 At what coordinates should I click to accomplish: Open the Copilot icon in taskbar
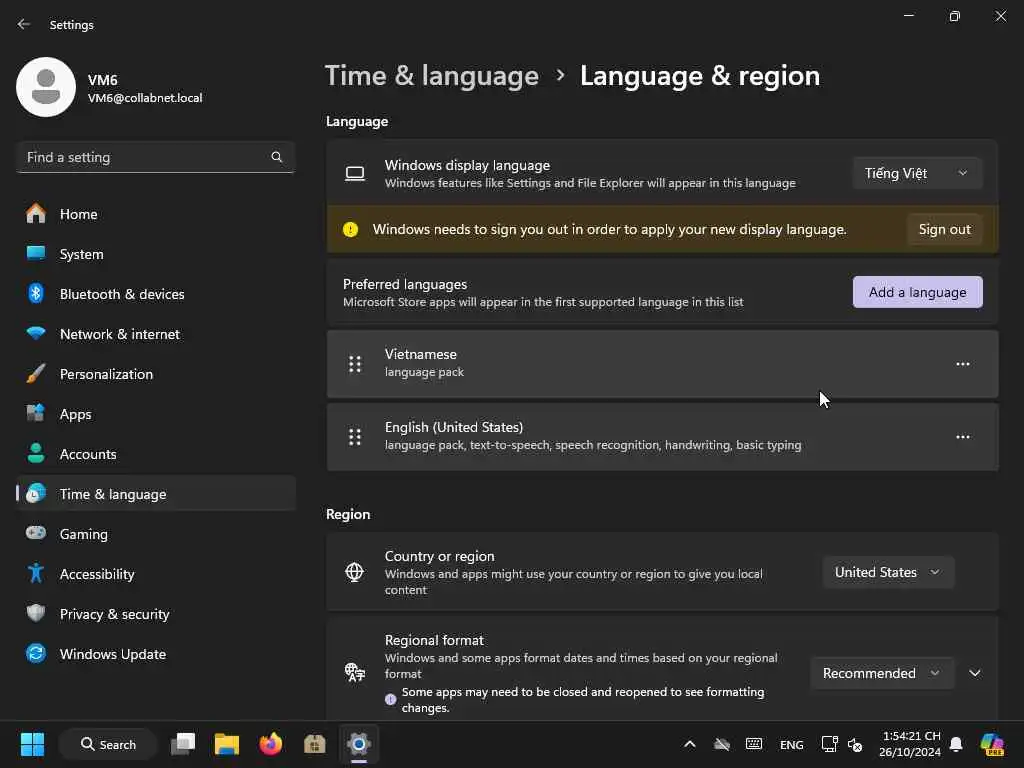[x=992, y=744]
